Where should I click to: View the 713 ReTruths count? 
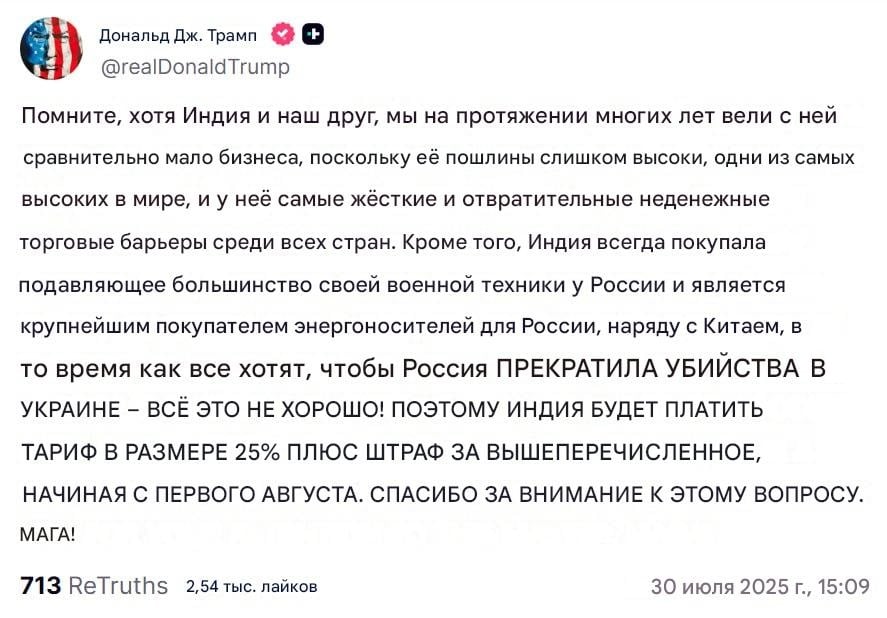[94, 585]
